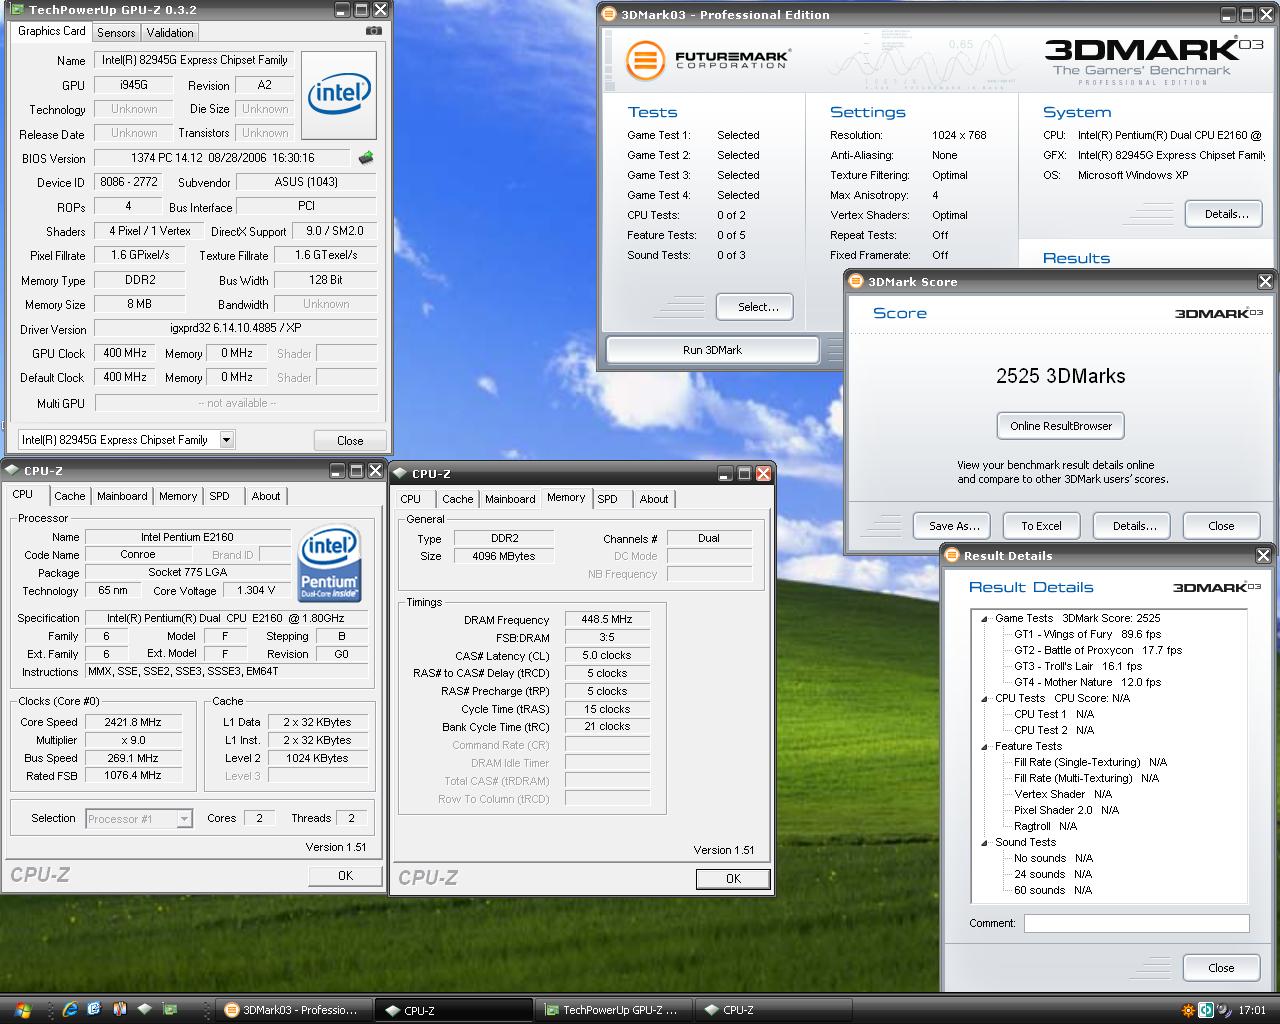
Task: Collapse the Game Tests tree node
Action: pos(984,618)
